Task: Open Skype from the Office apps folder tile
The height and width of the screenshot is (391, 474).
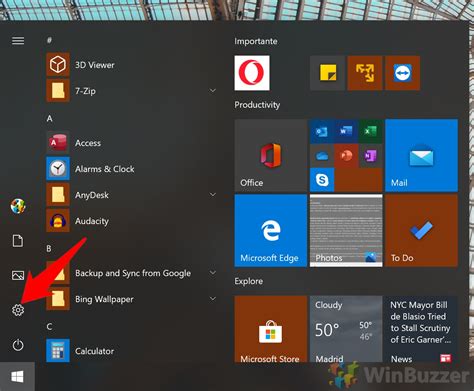Action: (322, 180)
